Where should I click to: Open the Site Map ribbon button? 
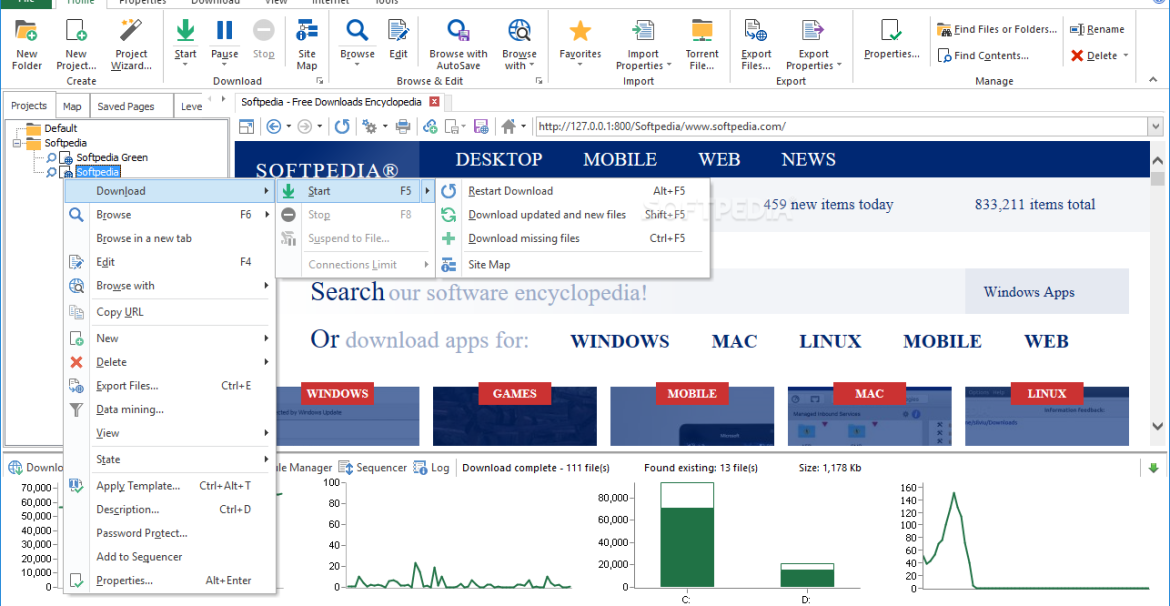point(307,43)
